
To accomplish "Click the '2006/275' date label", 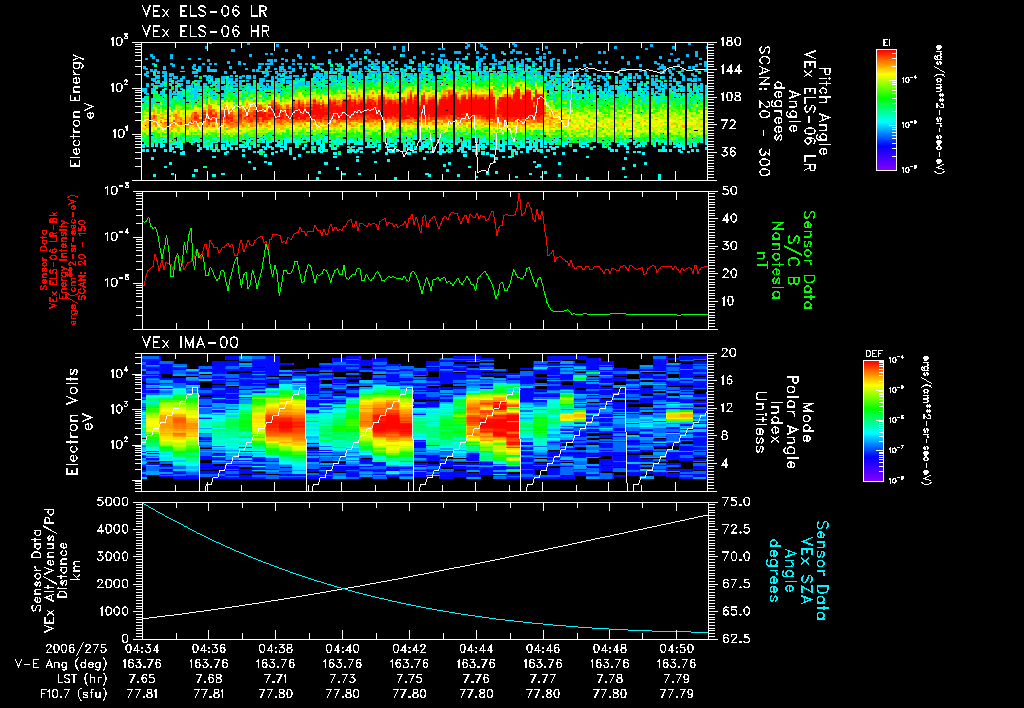I will tap(76, 649).
